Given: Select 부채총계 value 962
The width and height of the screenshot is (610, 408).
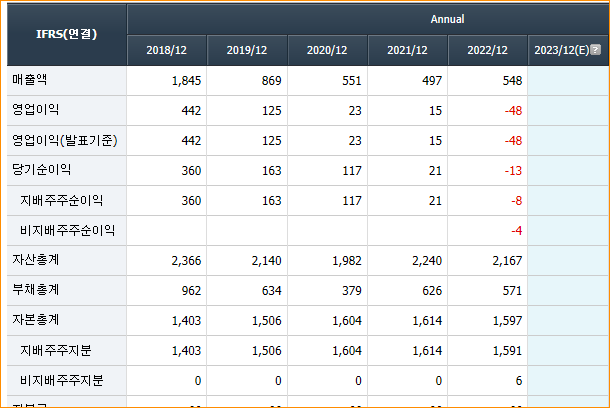Looking at the screenshot, I should click(191, 291).
